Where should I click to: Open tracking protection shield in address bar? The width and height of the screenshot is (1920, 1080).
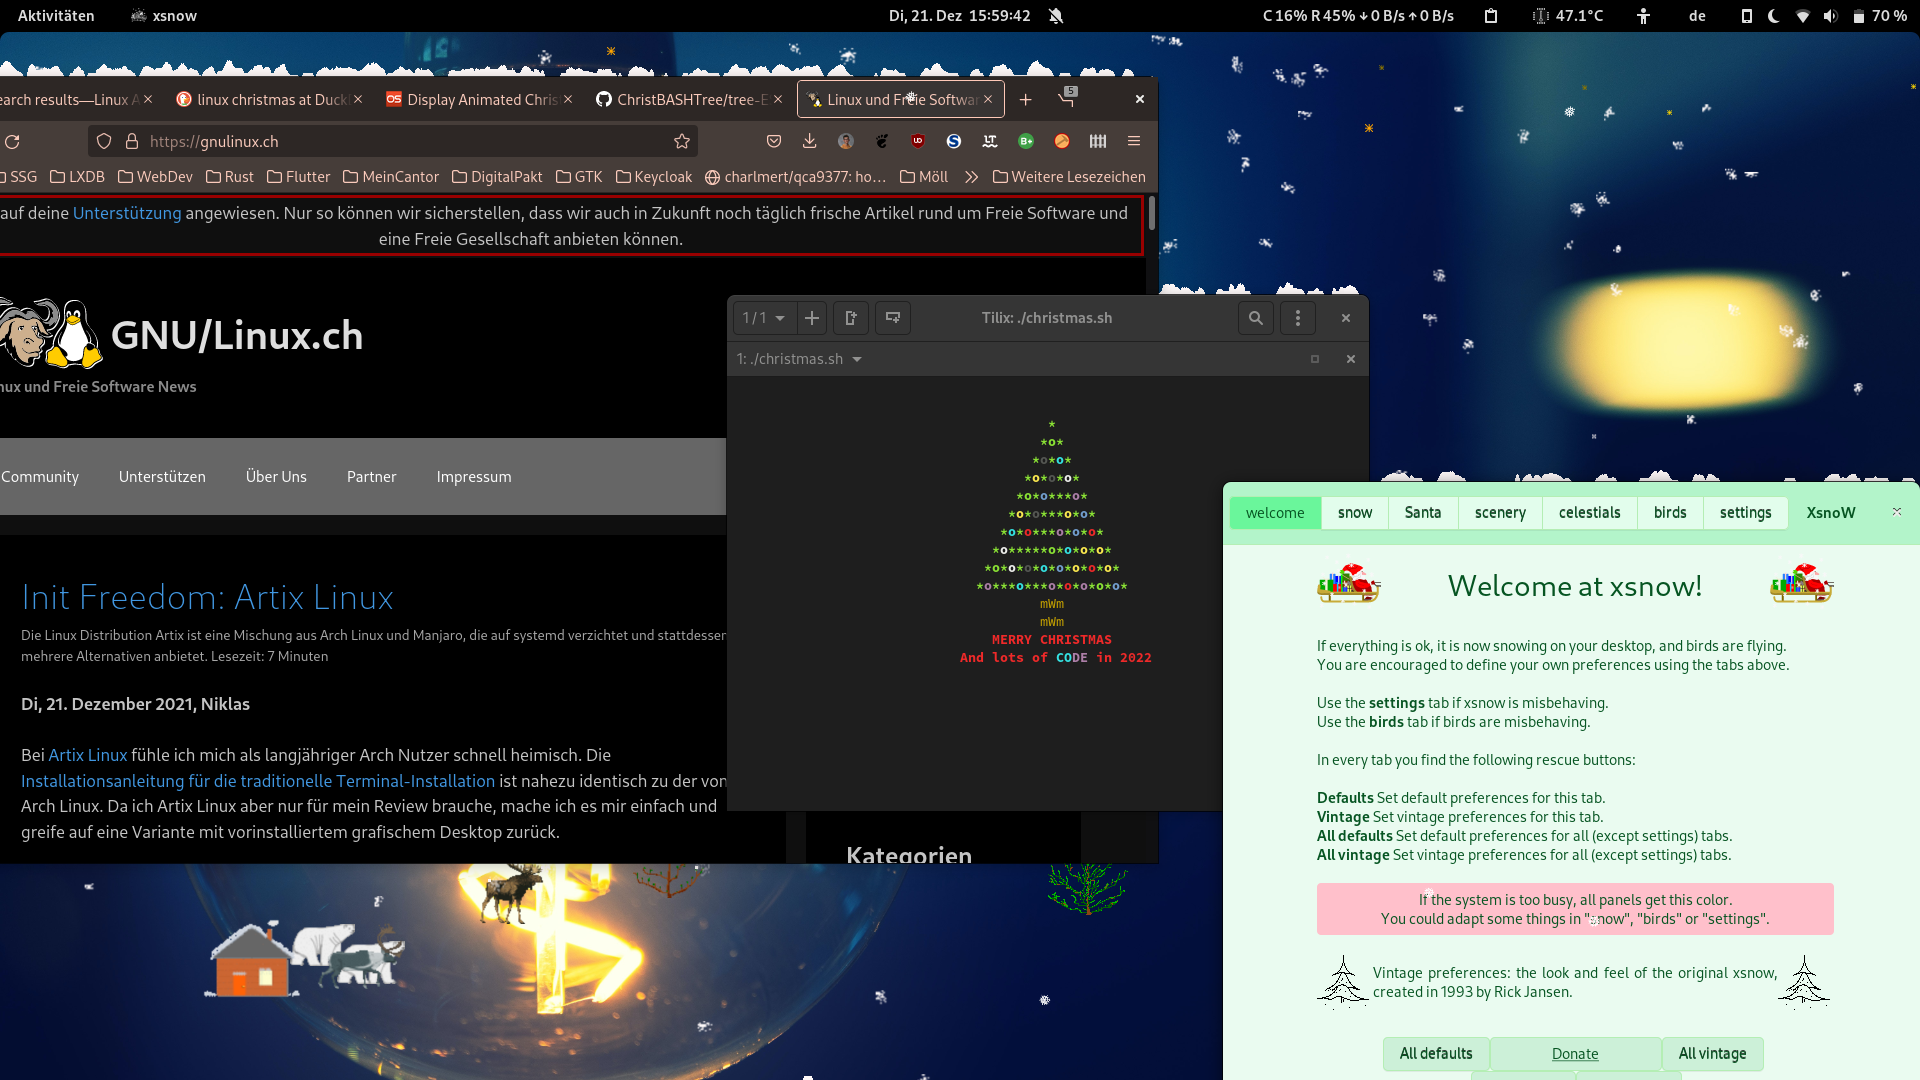pyautogui.click(x=104, y=142)
